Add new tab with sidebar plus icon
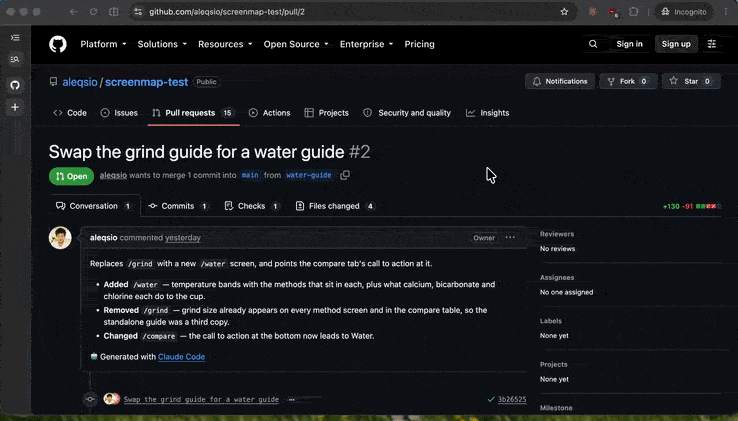The image size is (738, 421). (15, 107)
